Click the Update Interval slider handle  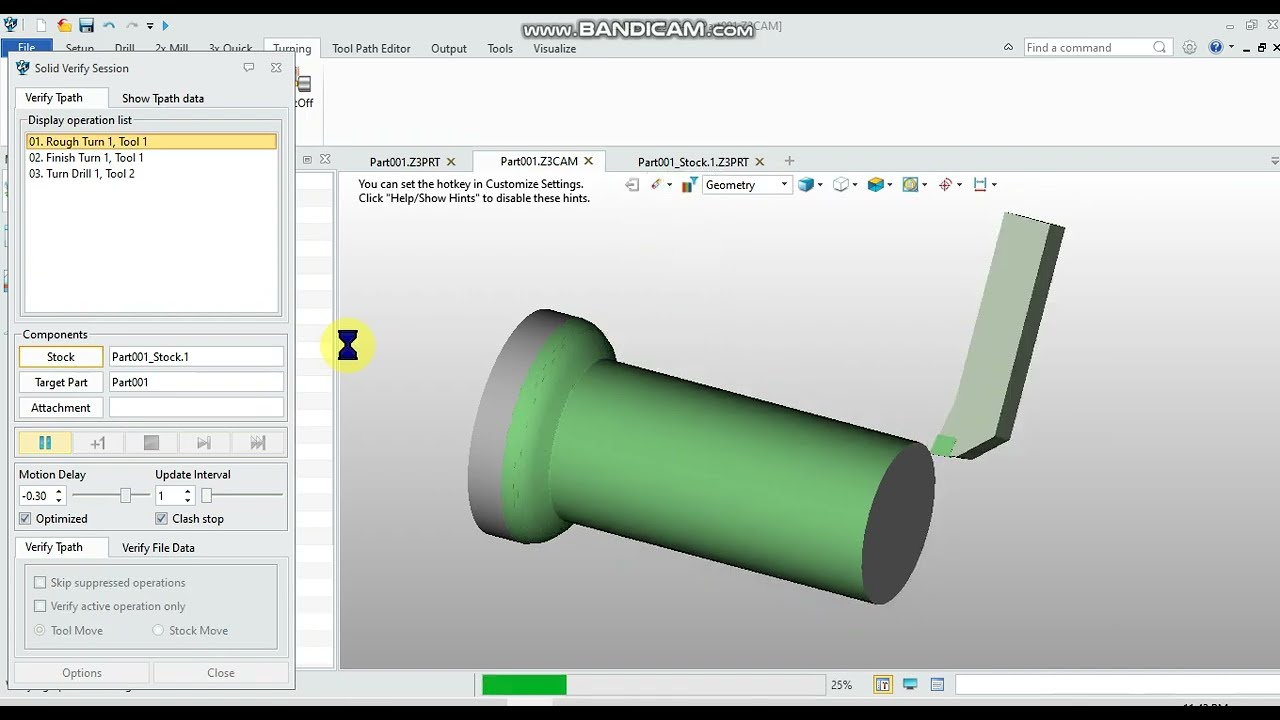click(x=207, y=496)
